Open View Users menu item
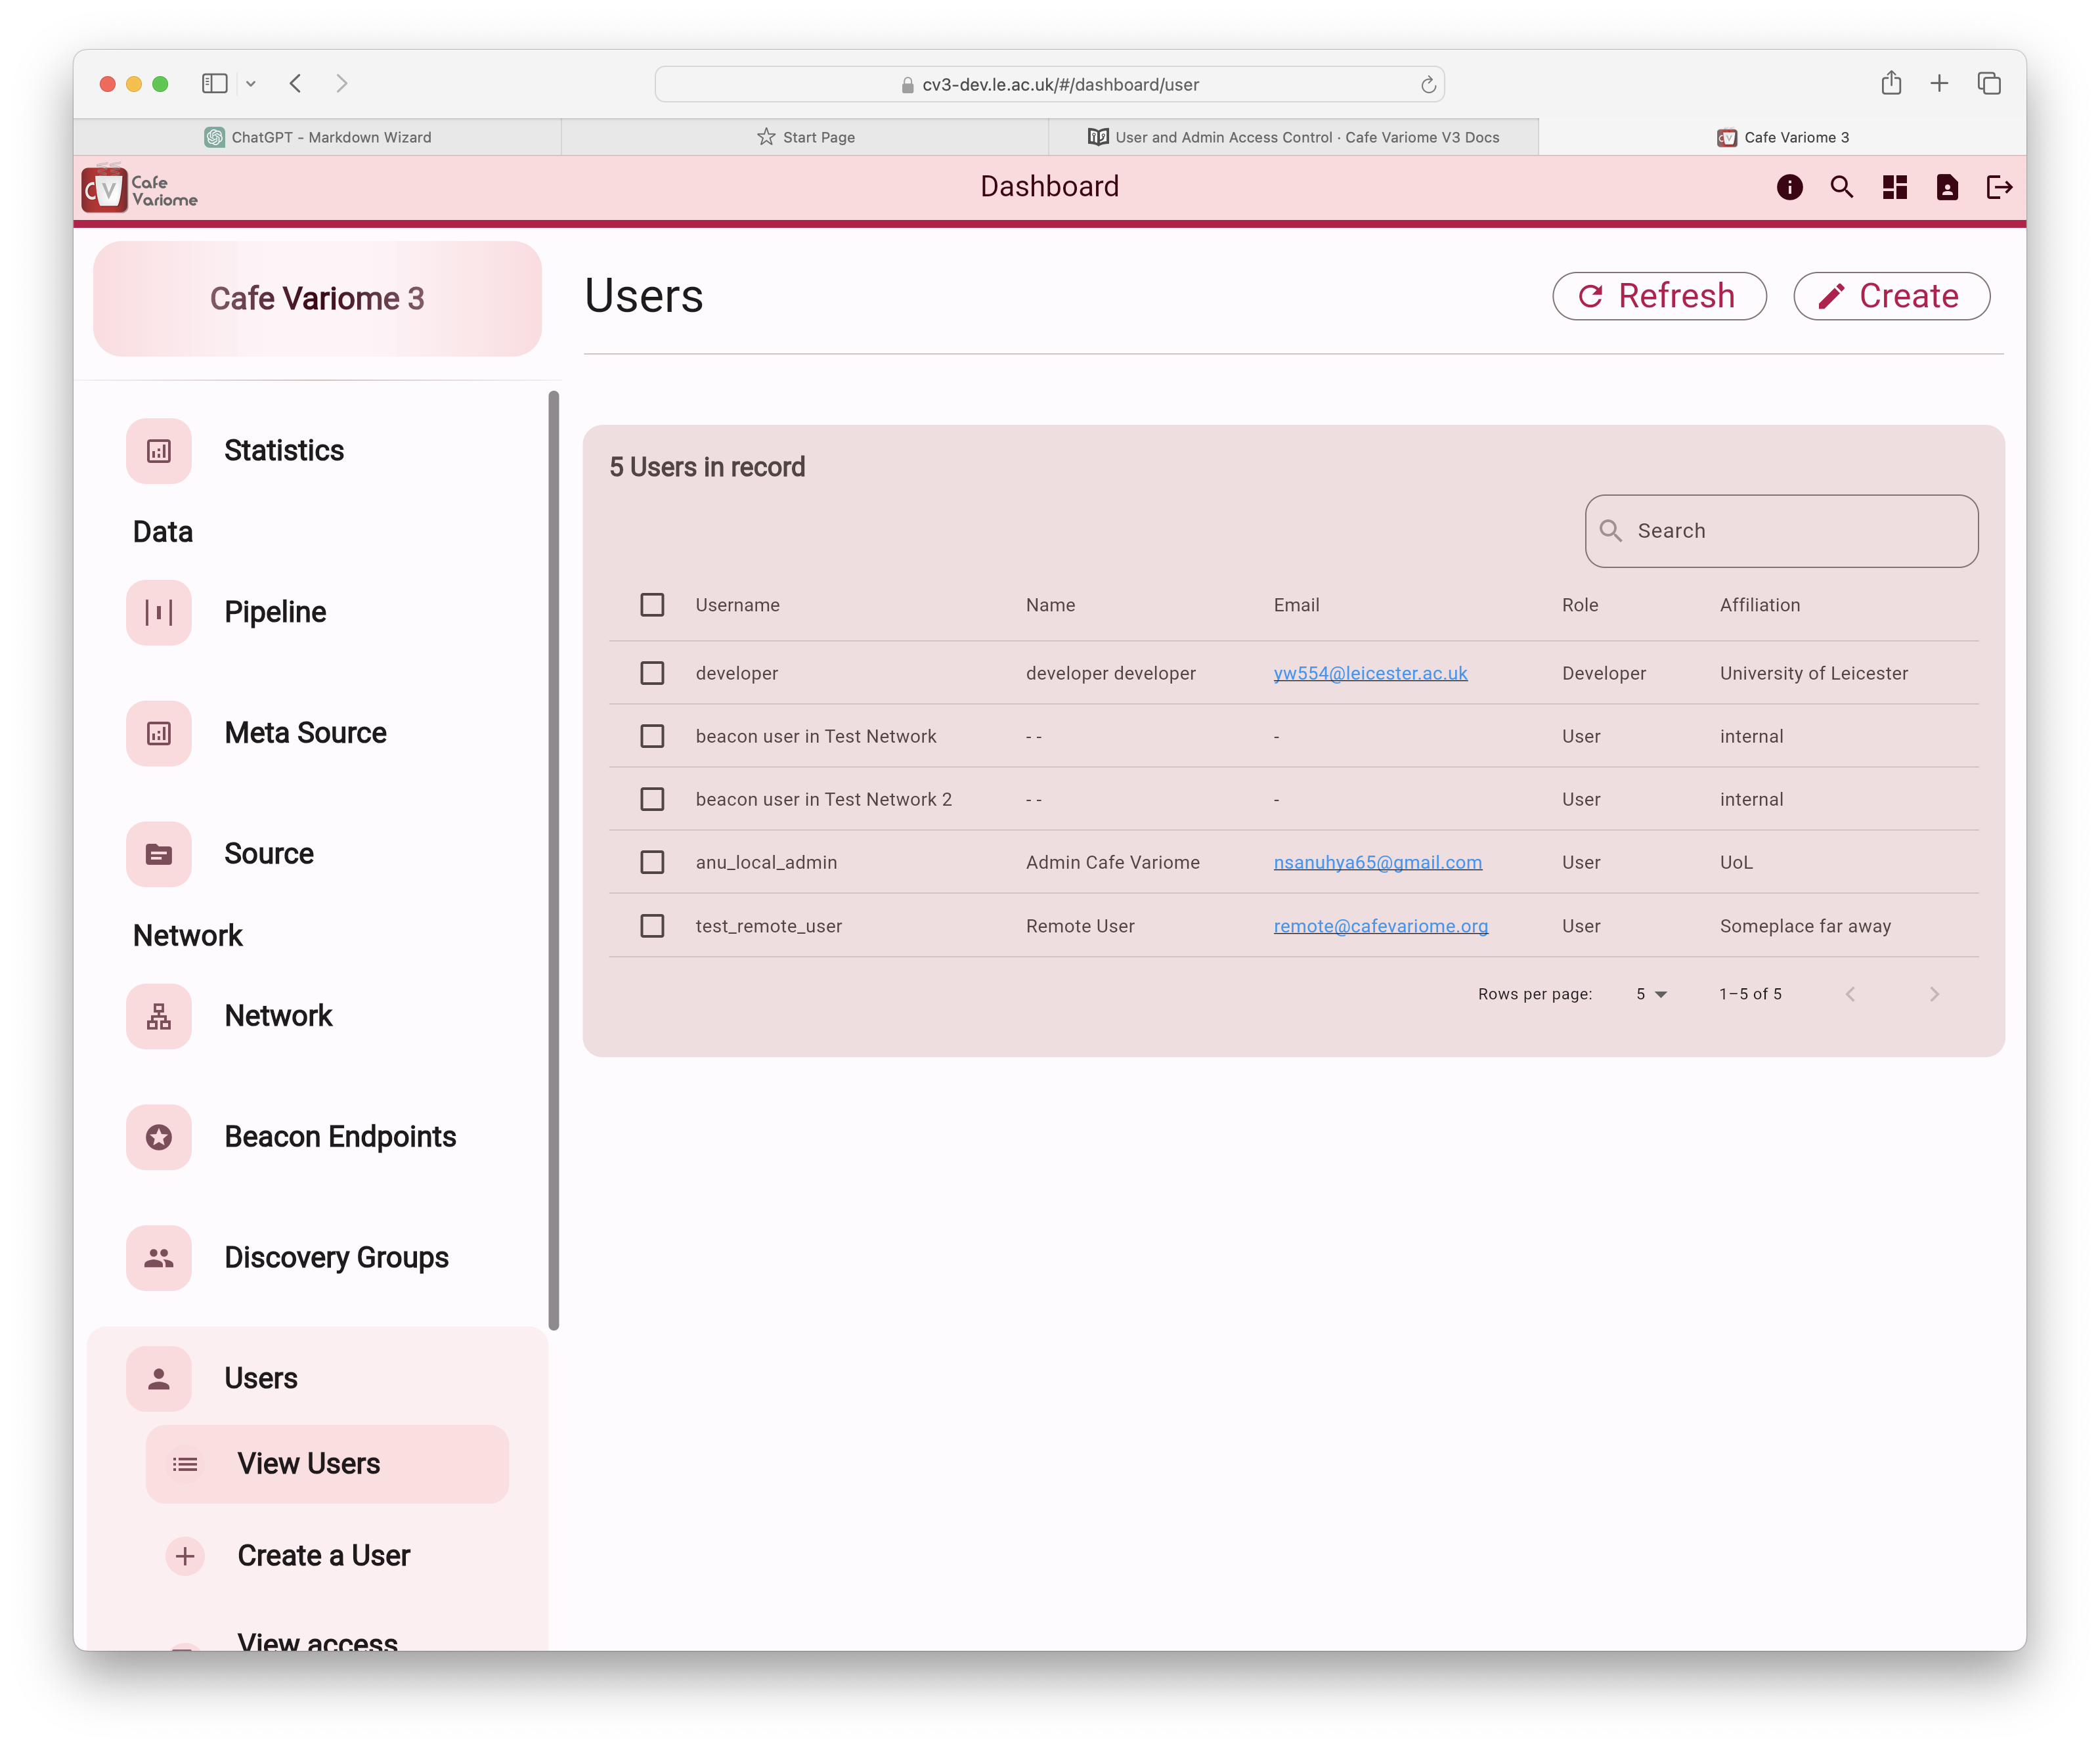Viewport: 2100px width, 1748px height. (327, 1464)
